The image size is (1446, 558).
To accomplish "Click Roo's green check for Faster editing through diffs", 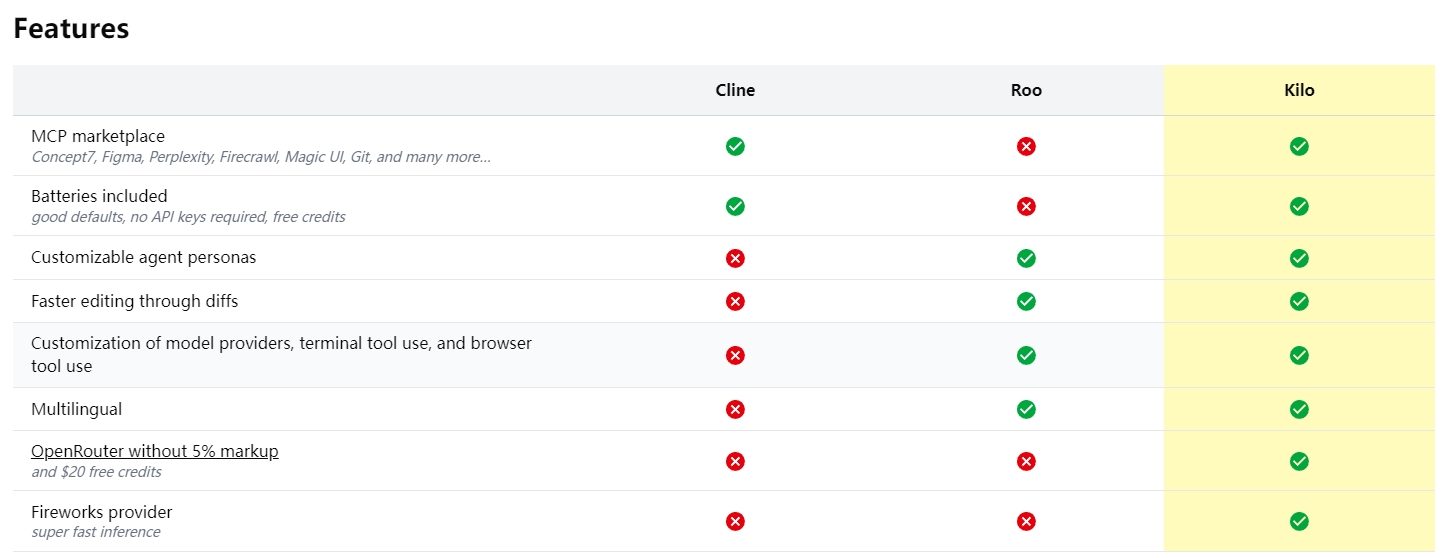I will click(x=1026, y=301).
